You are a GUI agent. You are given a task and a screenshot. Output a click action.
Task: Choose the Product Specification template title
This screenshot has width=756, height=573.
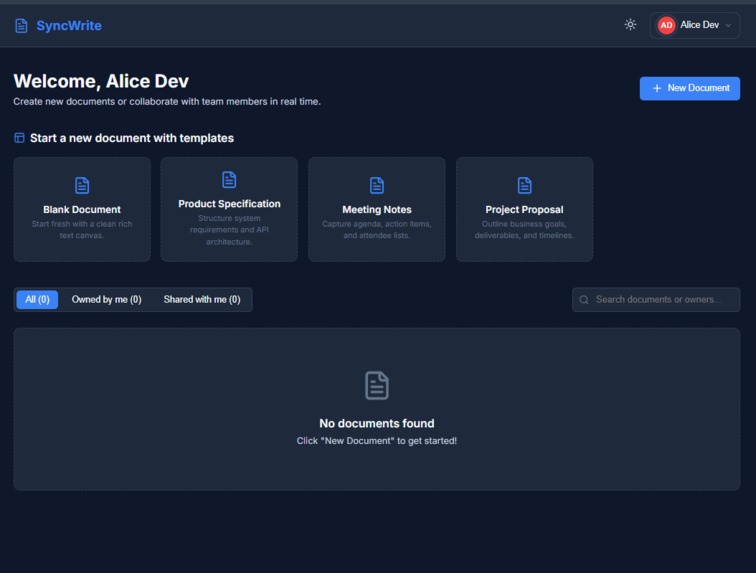pyautogui.click(x=229, y=204)
